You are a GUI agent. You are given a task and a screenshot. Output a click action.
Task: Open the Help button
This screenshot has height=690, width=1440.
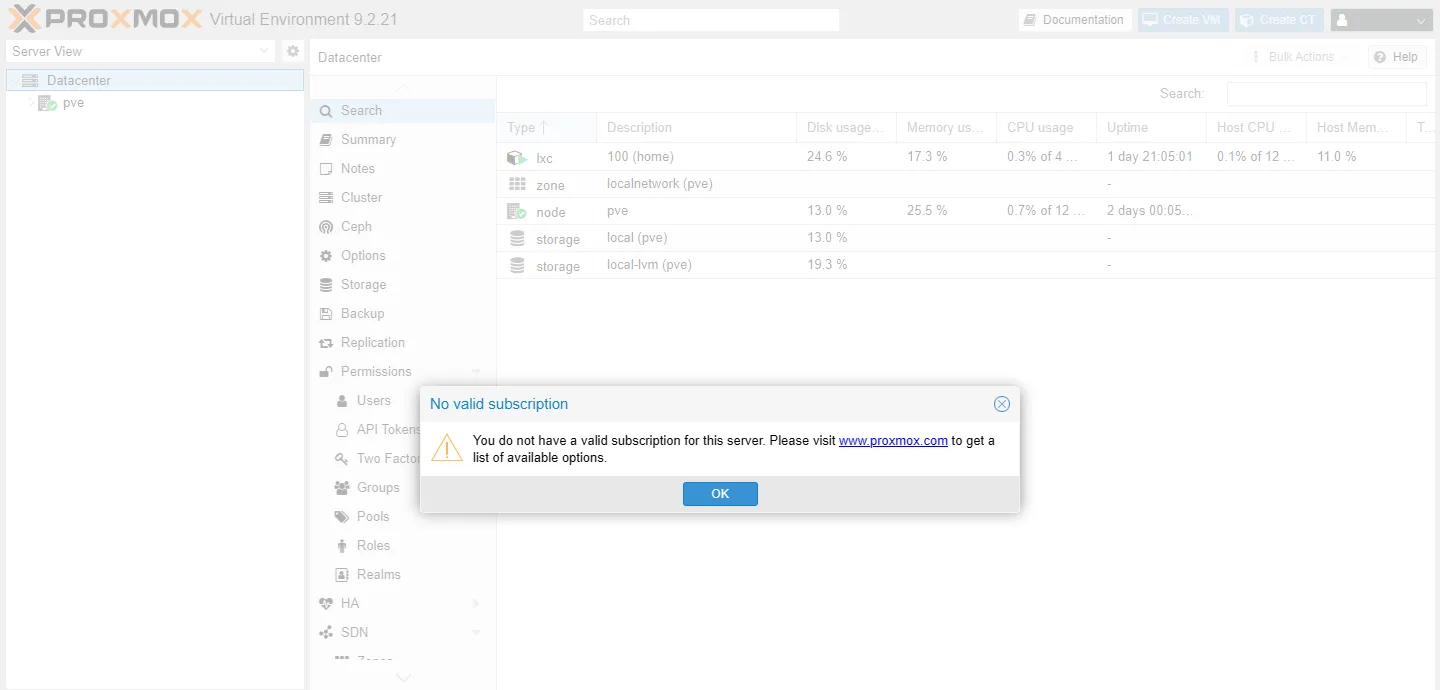point(1397,57)
